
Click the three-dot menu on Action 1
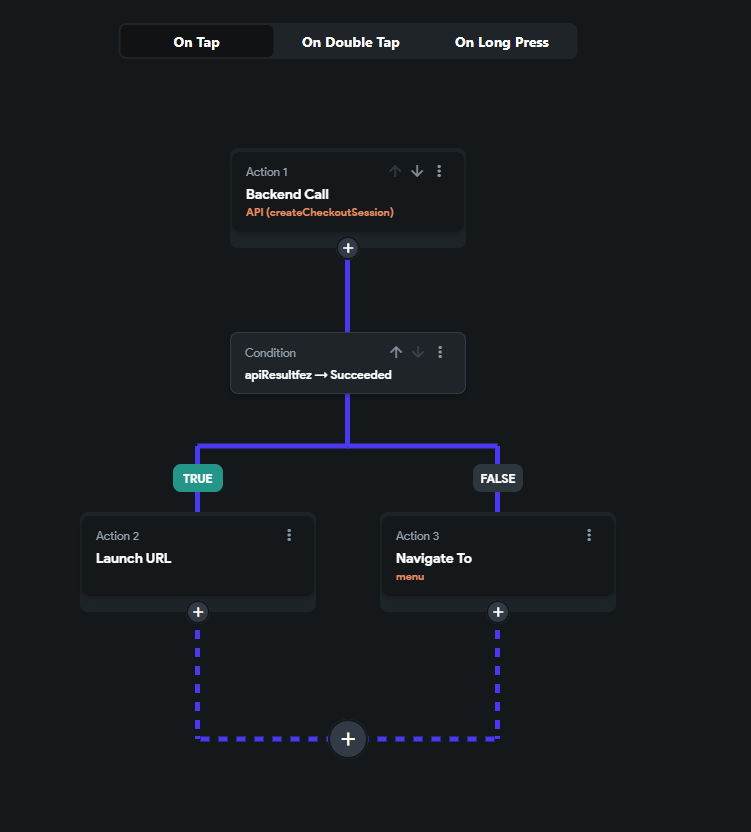(x=439, y=171)
